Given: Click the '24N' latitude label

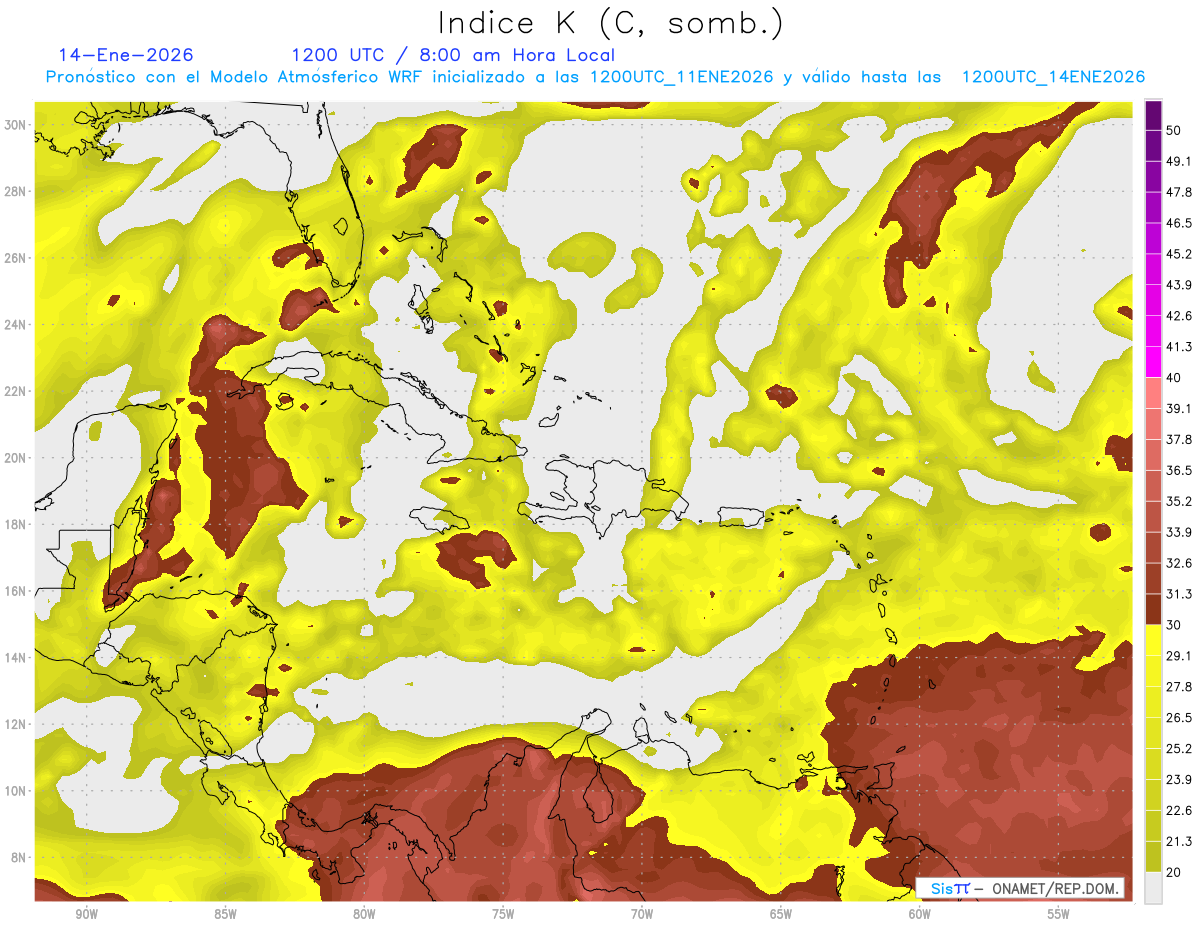Looking at the screenshot, I should pyautogui.click(x=17, y=325).
